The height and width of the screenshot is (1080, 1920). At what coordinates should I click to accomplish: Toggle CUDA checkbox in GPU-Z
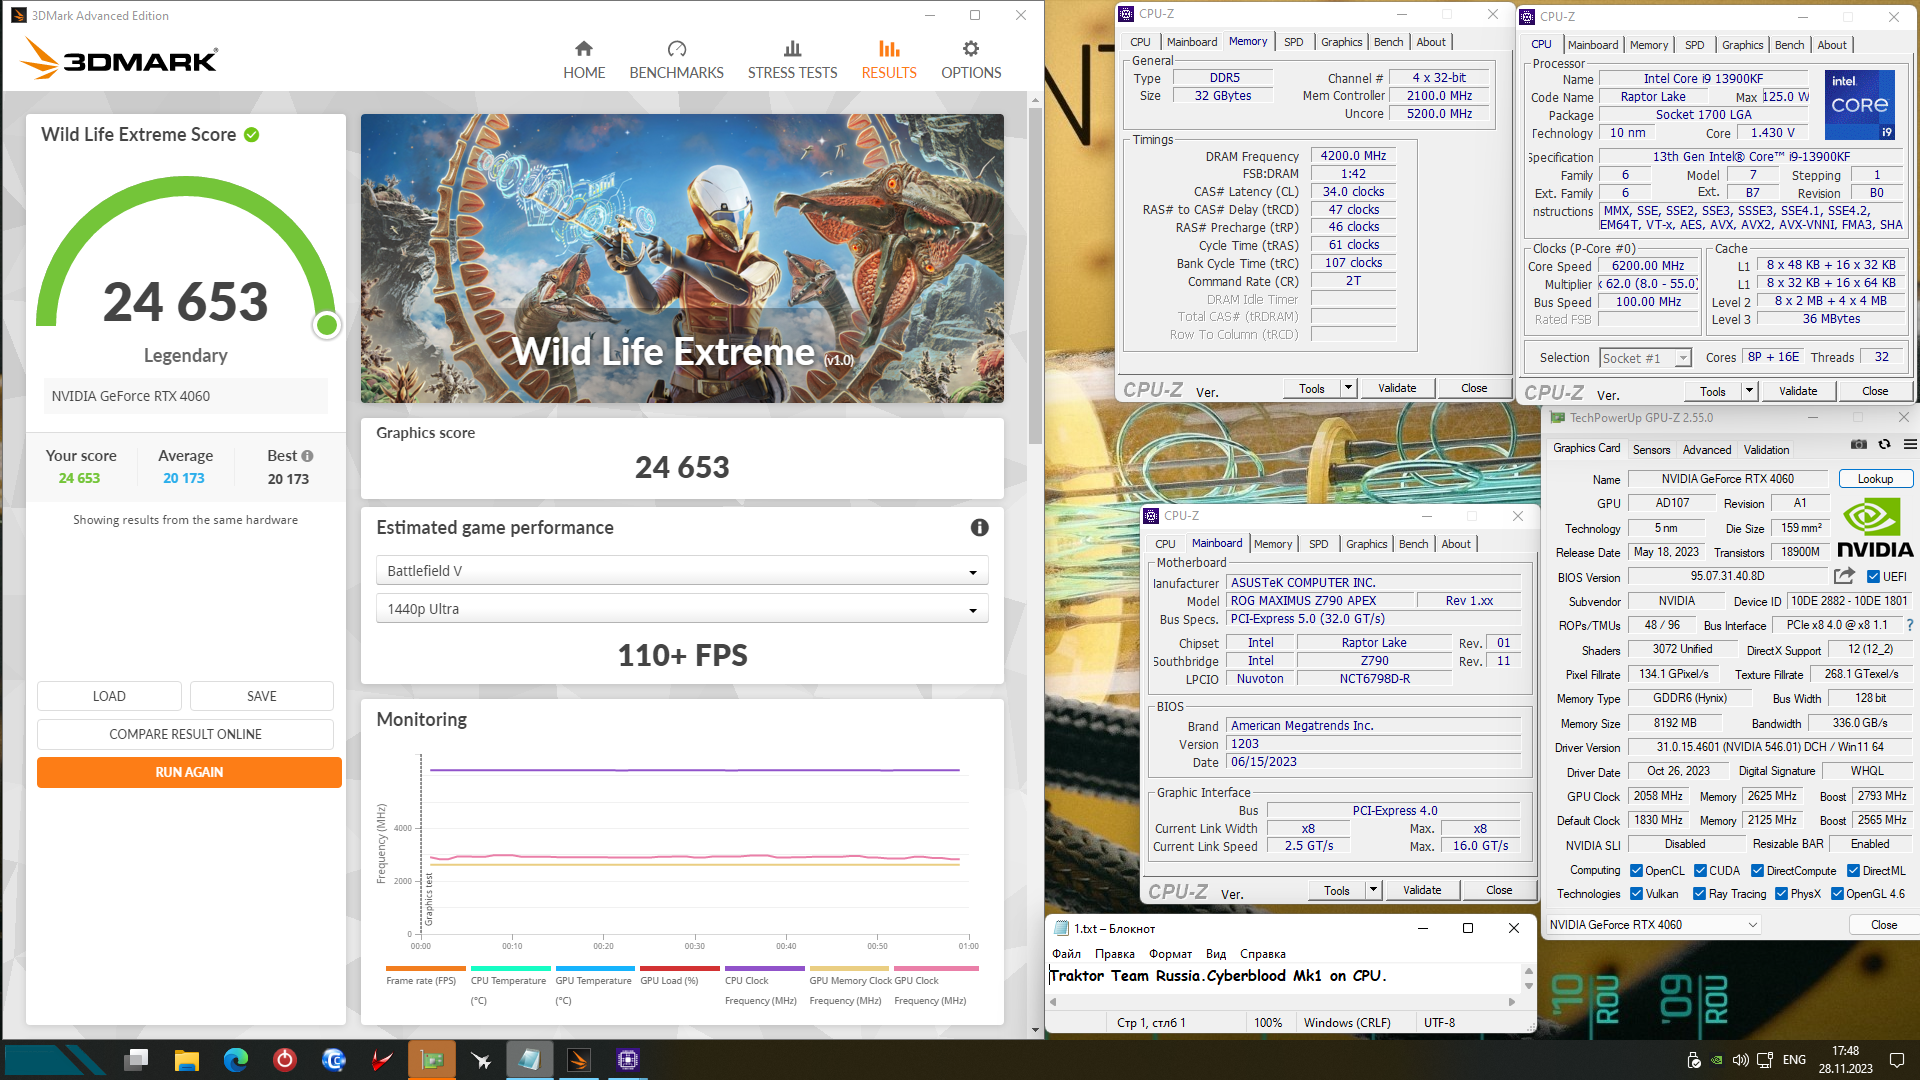1700,871
